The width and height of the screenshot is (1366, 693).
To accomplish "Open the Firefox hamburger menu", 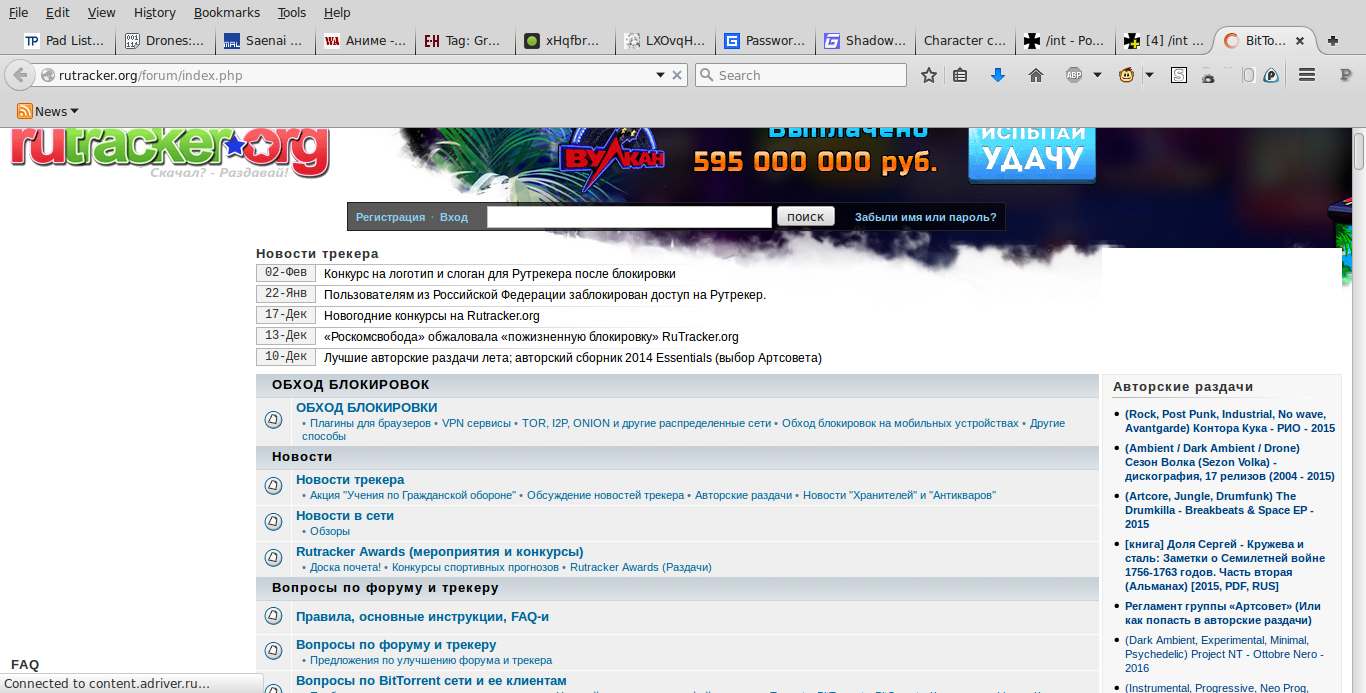I will pyautogui.click(x=1306, y=75).
